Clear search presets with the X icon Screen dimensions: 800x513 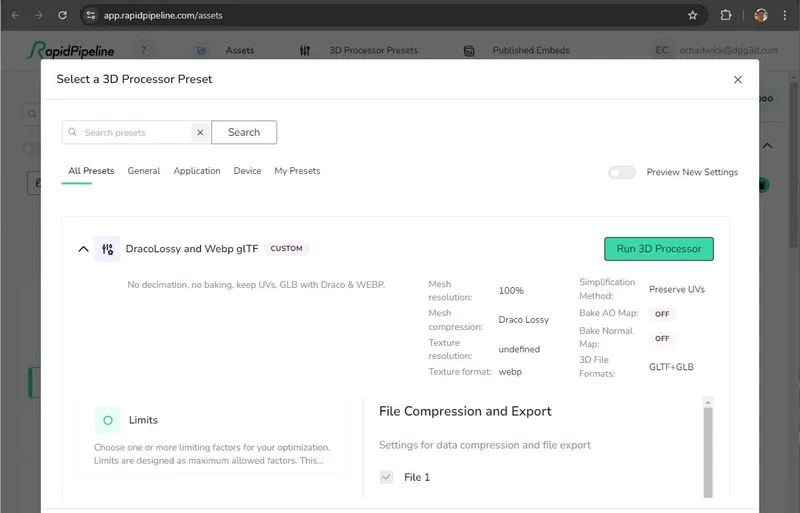click(199, 132)
